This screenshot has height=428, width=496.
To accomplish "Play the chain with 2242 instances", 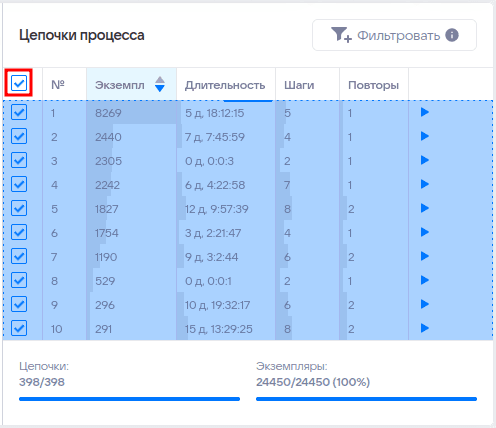I will coord(424,184).
